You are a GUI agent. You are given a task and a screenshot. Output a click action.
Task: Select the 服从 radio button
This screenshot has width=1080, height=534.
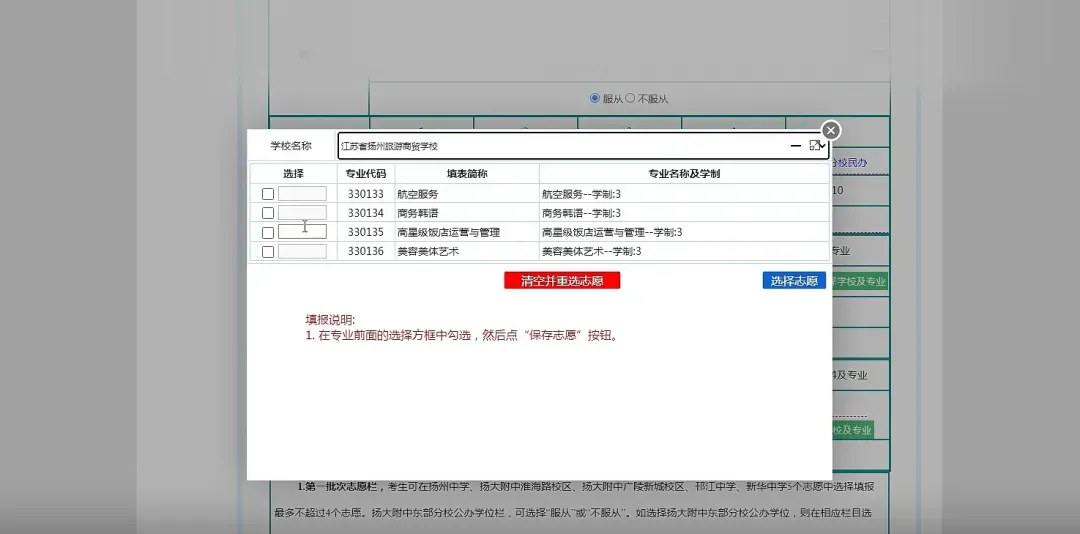595,99
